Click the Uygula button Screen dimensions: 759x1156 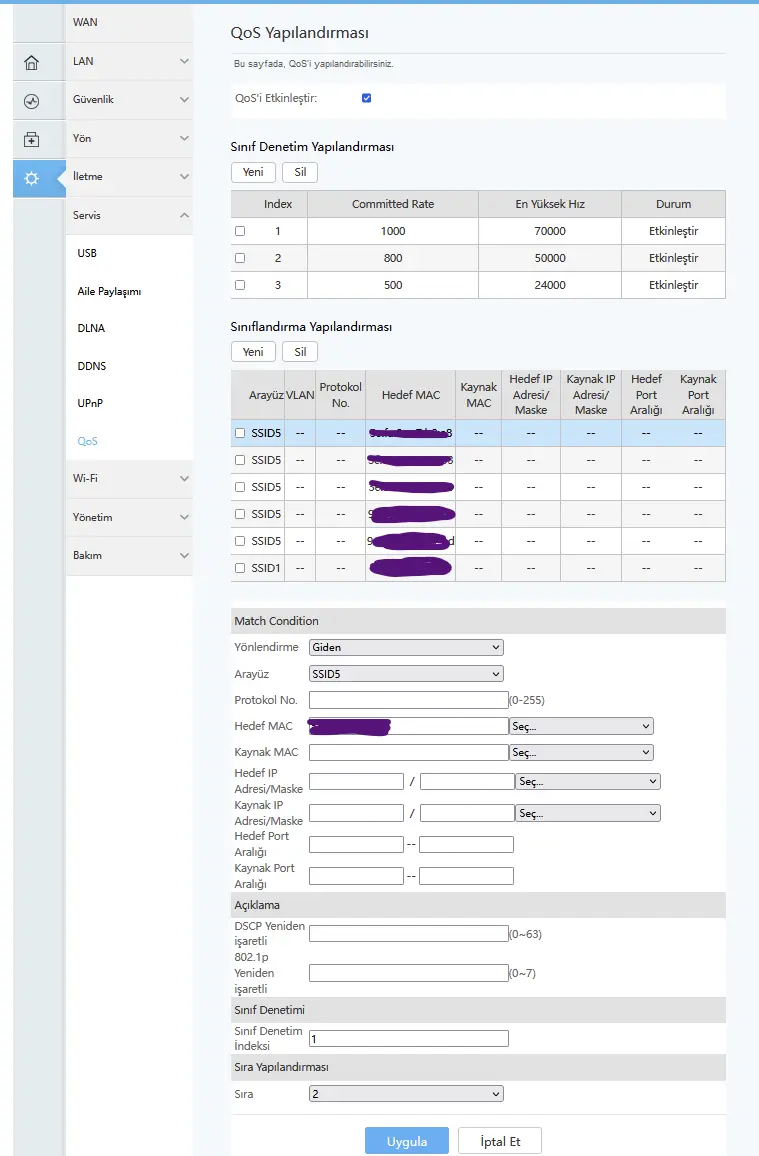(407, 1141)
